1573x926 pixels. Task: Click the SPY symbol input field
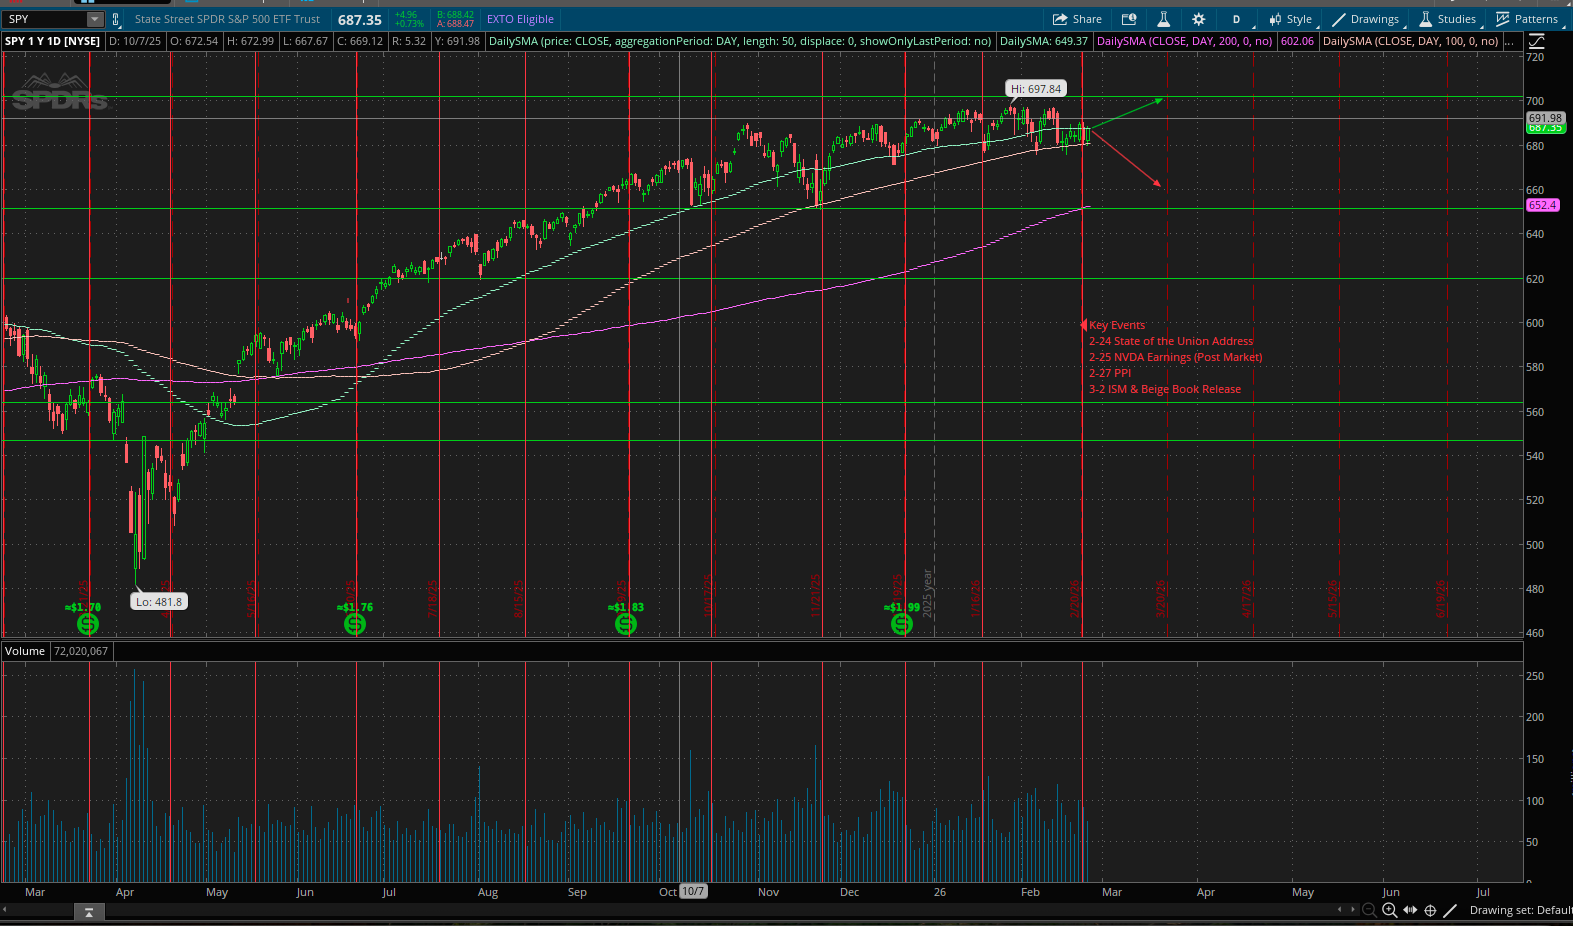[45, 19]
